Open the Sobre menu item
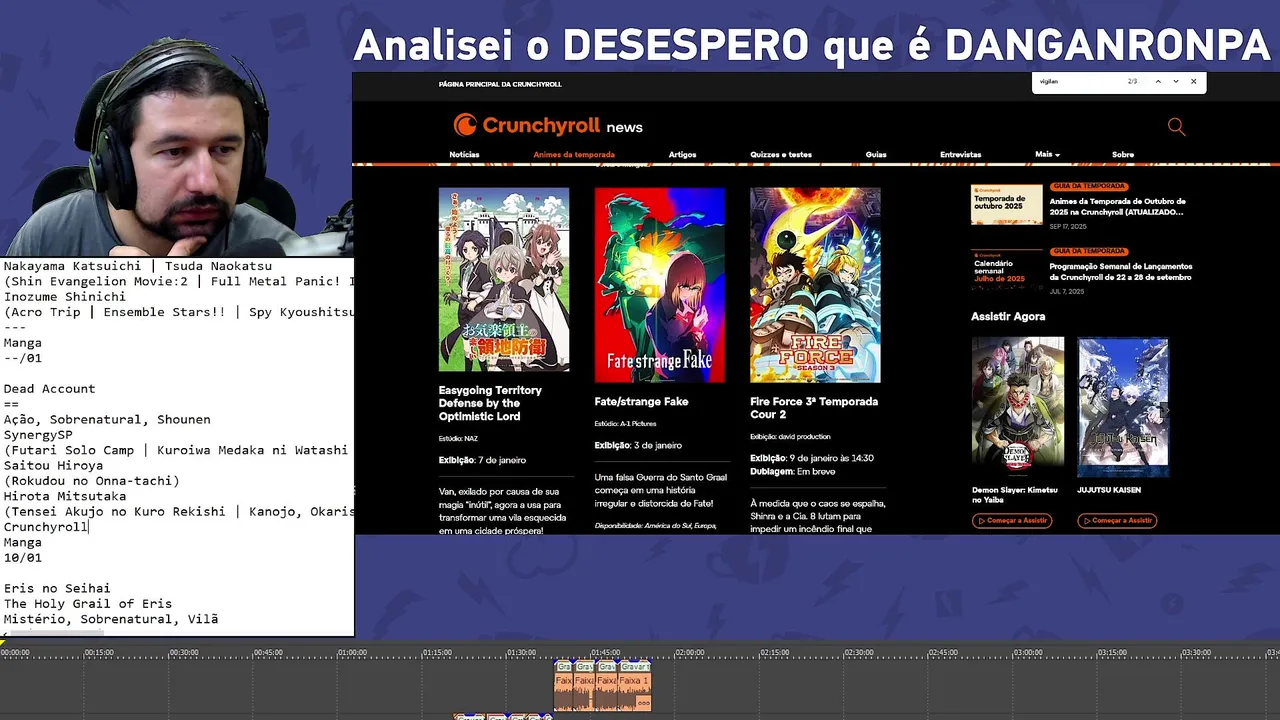Image resolution: width=1280 pixels, height=720 pixels. pyautogui.click(x=1123, y=155)
